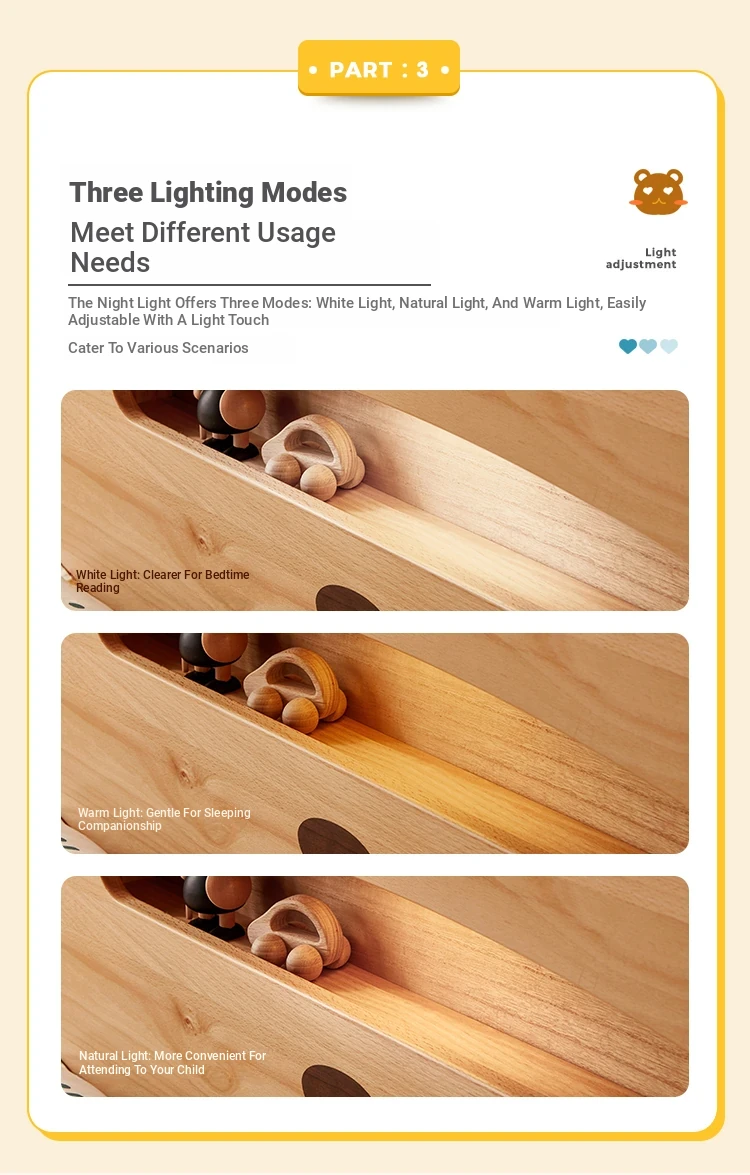The height and width of the screenshot is (1175, 750).
Task: Click the Cater To Various Scenarios text
Action: 158,348
